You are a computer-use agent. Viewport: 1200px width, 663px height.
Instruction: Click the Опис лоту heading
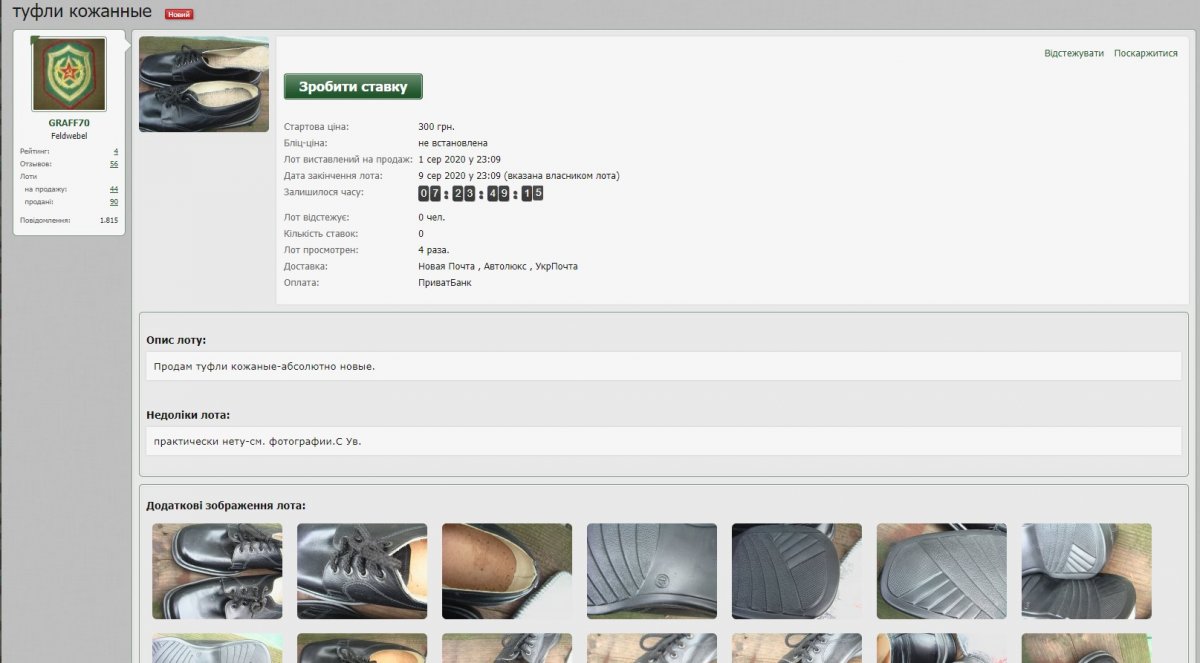(176, 341)
